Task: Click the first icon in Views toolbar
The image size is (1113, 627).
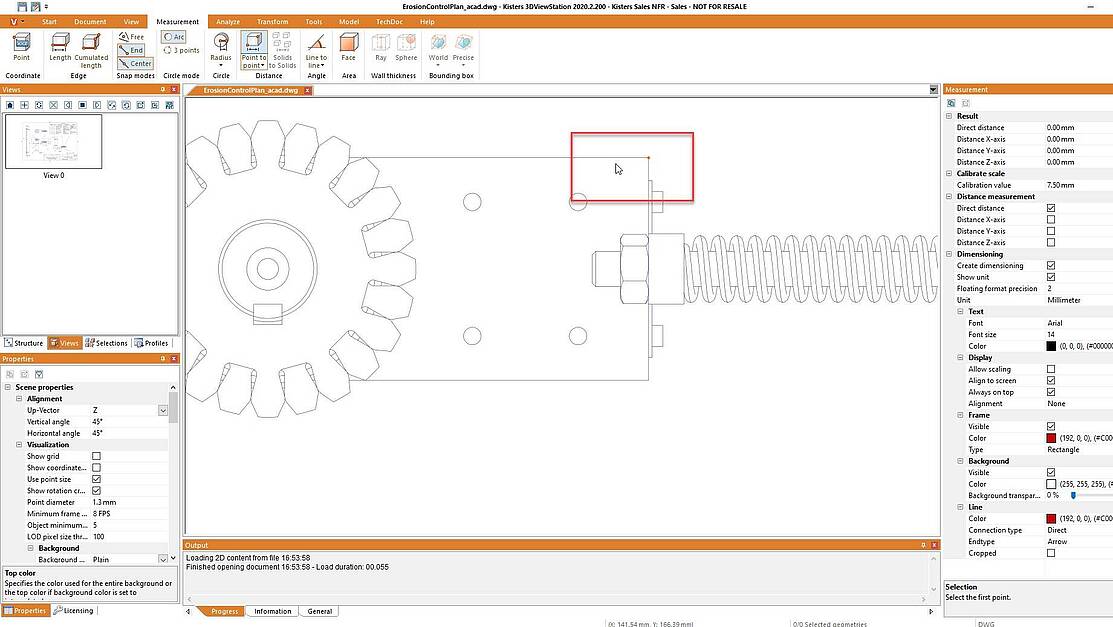Action: pyautogui.click(x=10, y=105)
